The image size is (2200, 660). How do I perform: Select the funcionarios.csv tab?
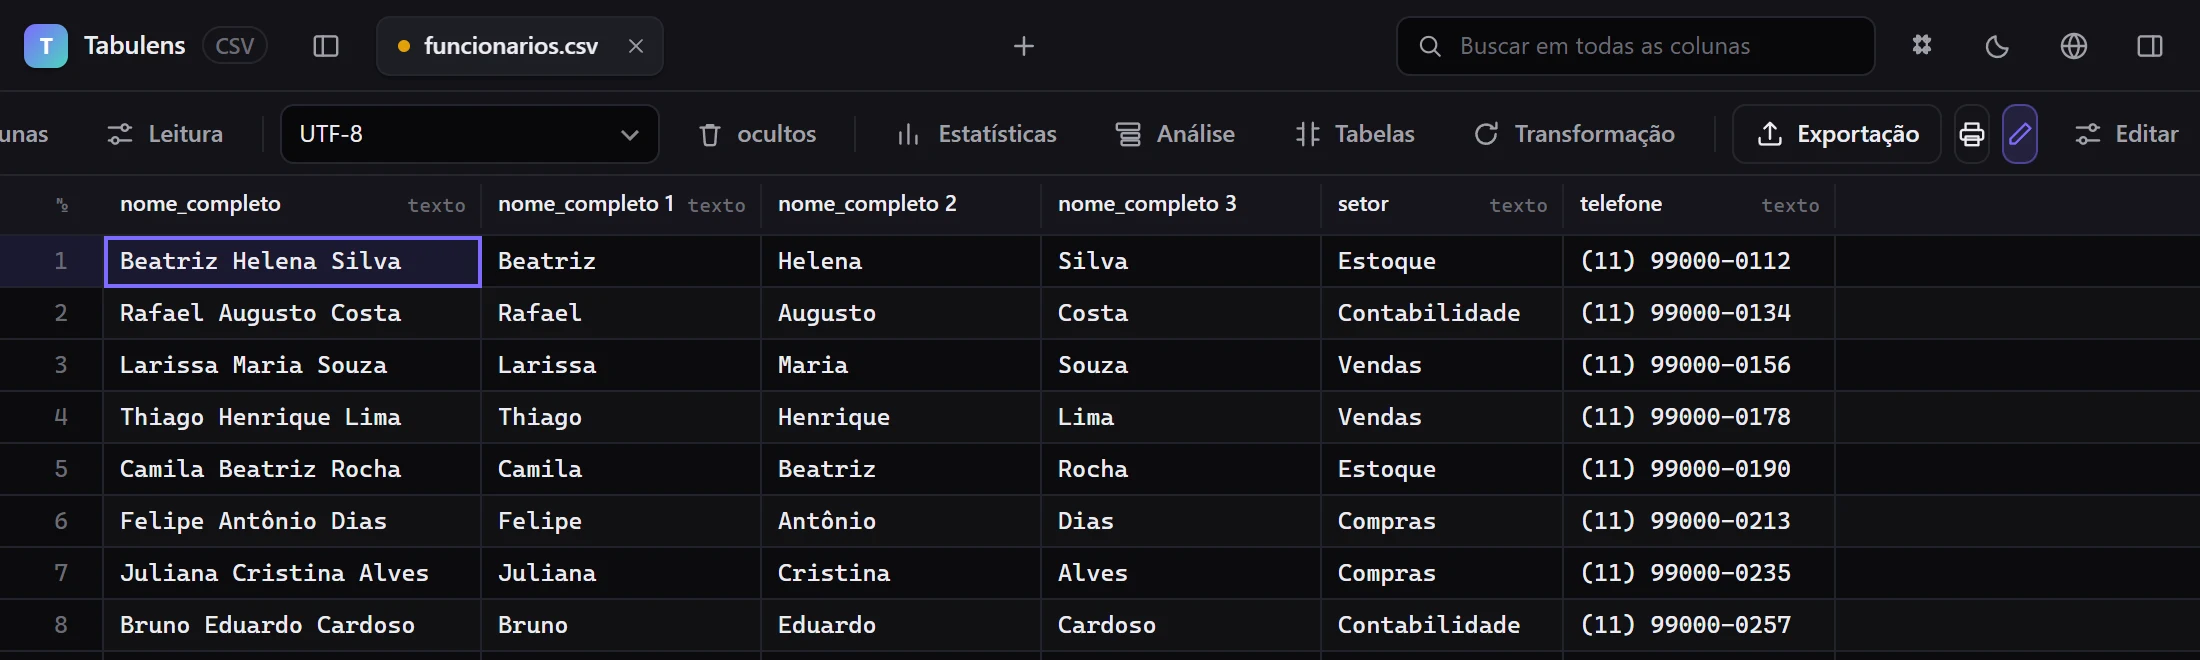pyautogui.click(x=511, y=46)
